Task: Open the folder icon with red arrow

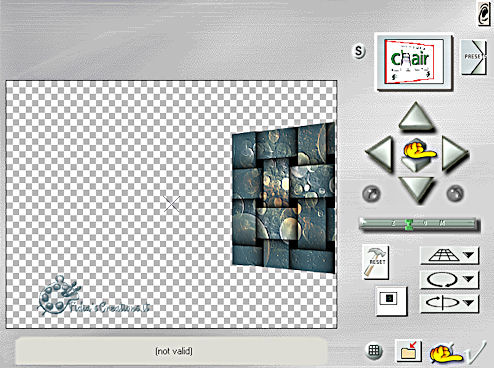Action: 409,351
